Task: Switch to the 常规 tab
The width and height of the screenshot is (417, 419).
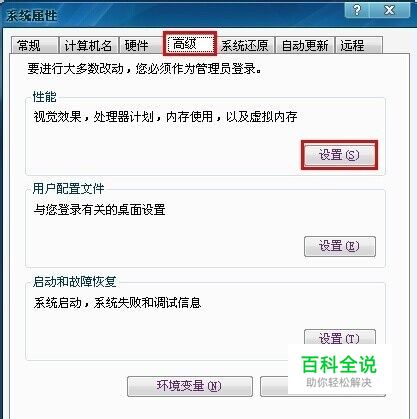Action: tap(34, 46)
